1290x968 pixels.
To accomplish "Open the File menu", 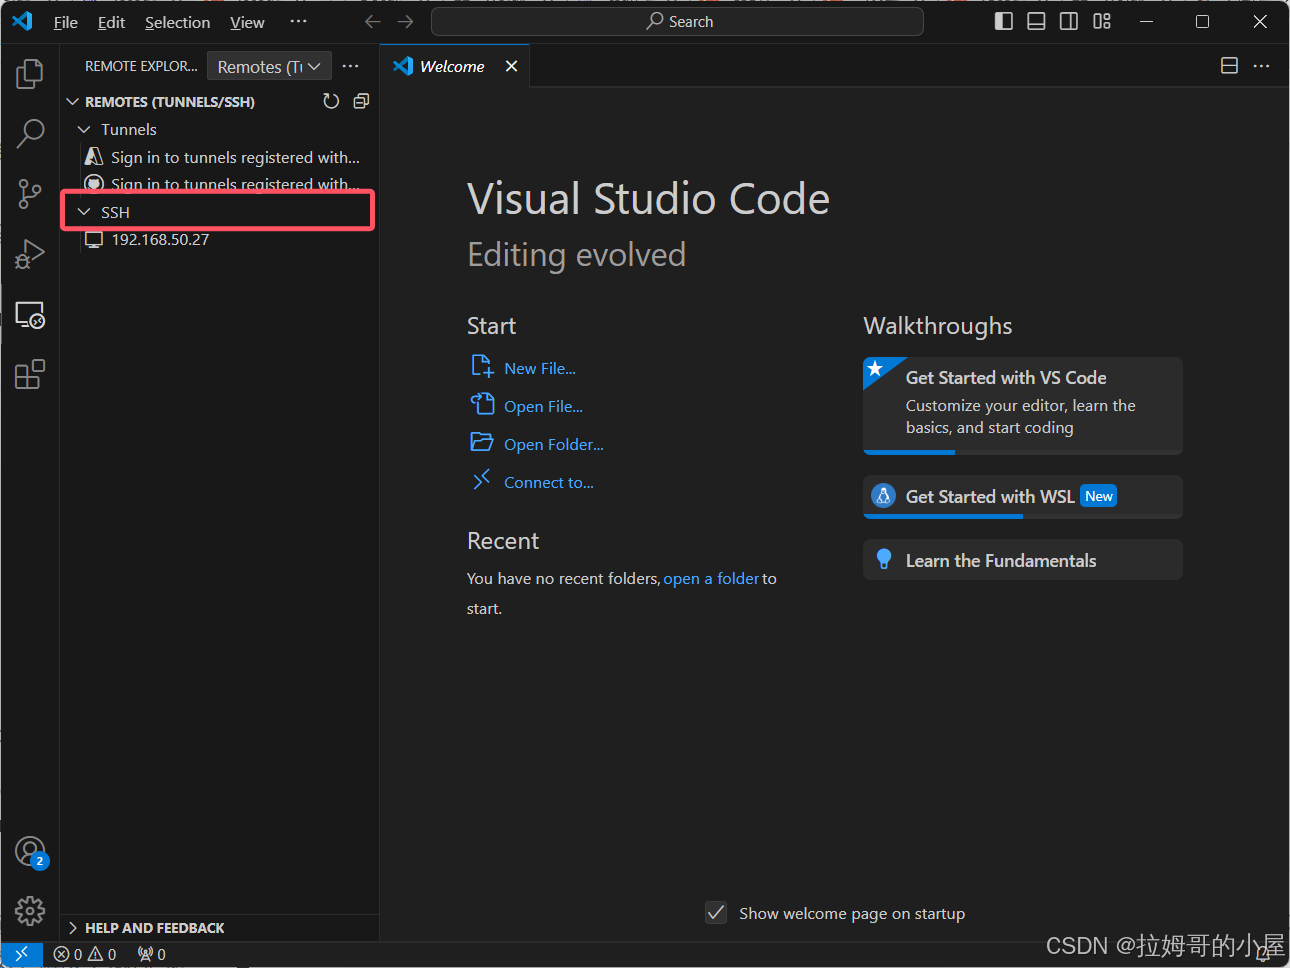I will 65,22.
